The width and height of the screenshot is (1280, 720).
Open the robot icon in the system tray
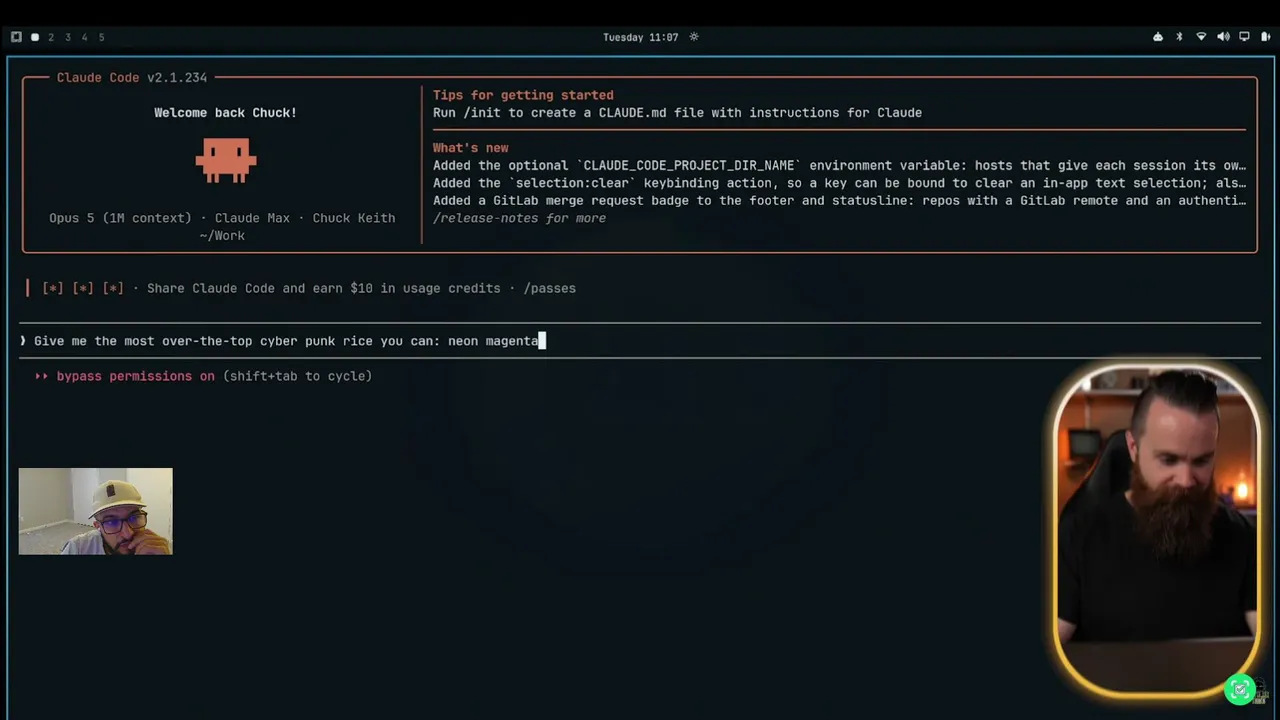(x=1158, y=37)
